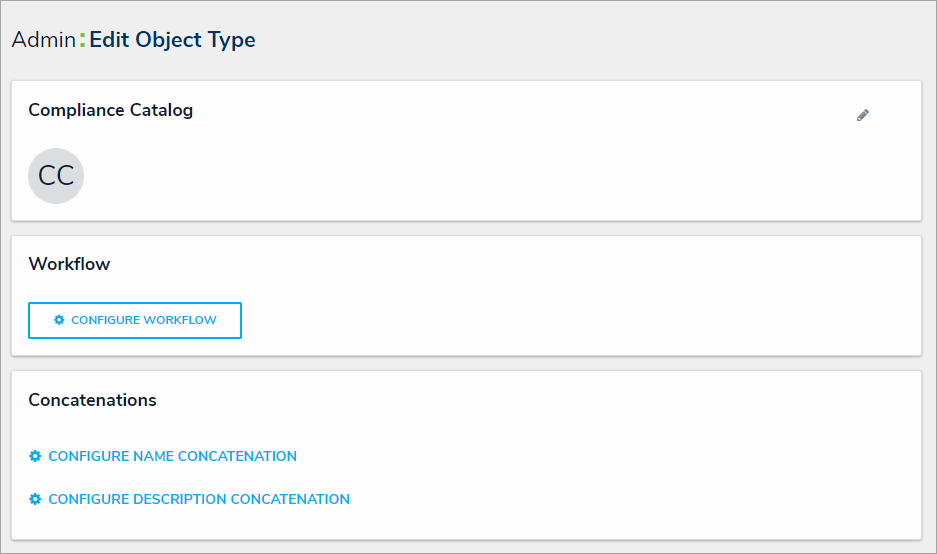Click the gray gap between Compliance Catalog and Workflow cards
937x554 pixels.
click(x=466, y=228)
